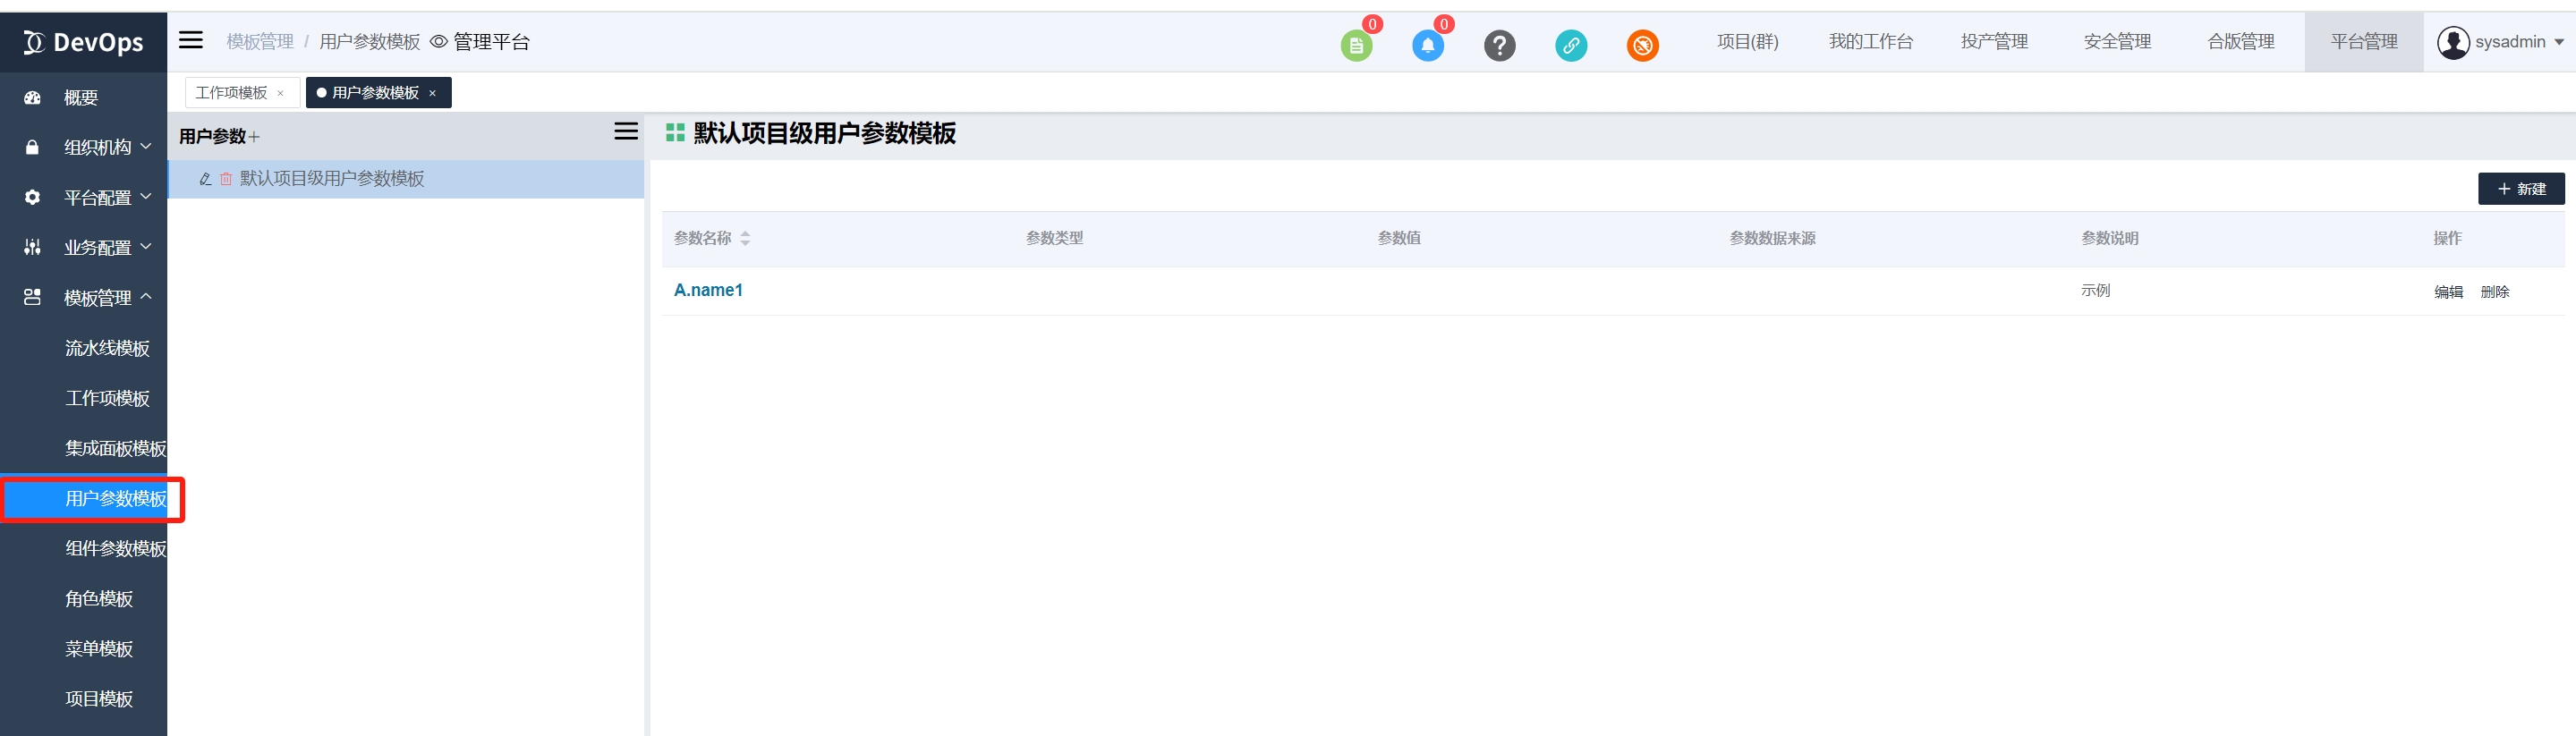2576x736 pixels.
Task: Collapse the 模板管理 menu chevron
Action: (x=146, y=297)
